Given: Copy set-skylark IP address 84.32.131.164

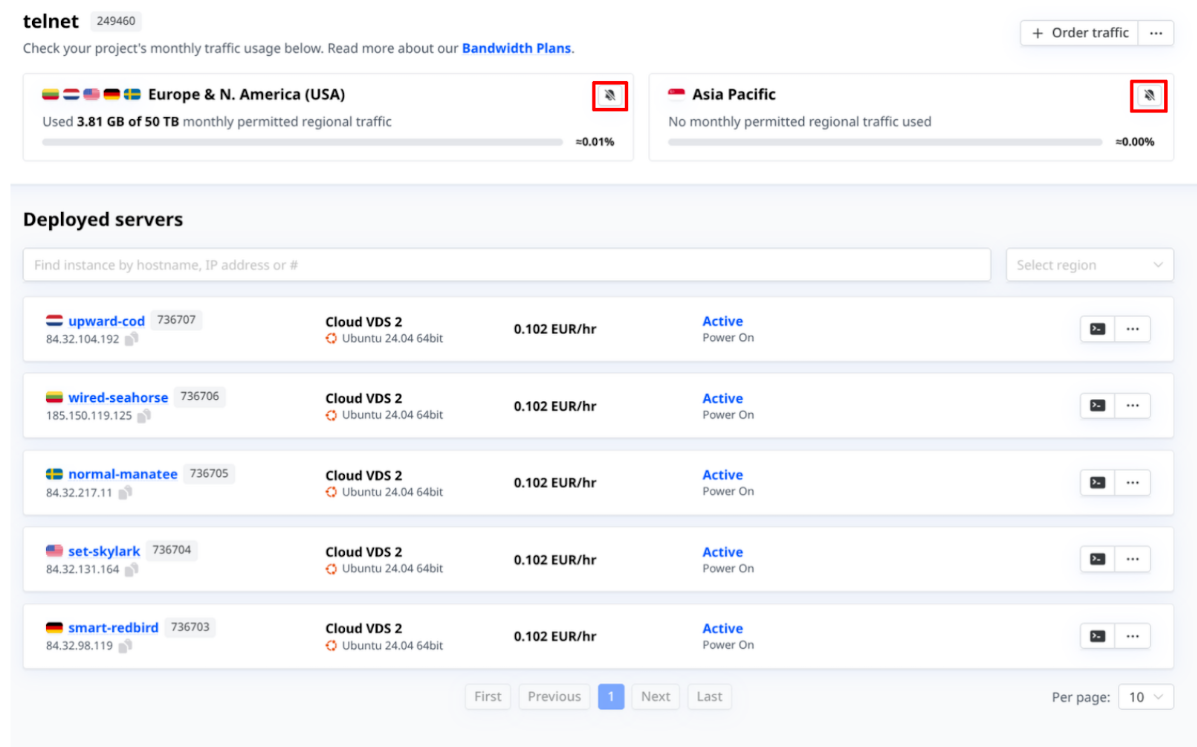Looking at the screenshot, I should point(131,570).
